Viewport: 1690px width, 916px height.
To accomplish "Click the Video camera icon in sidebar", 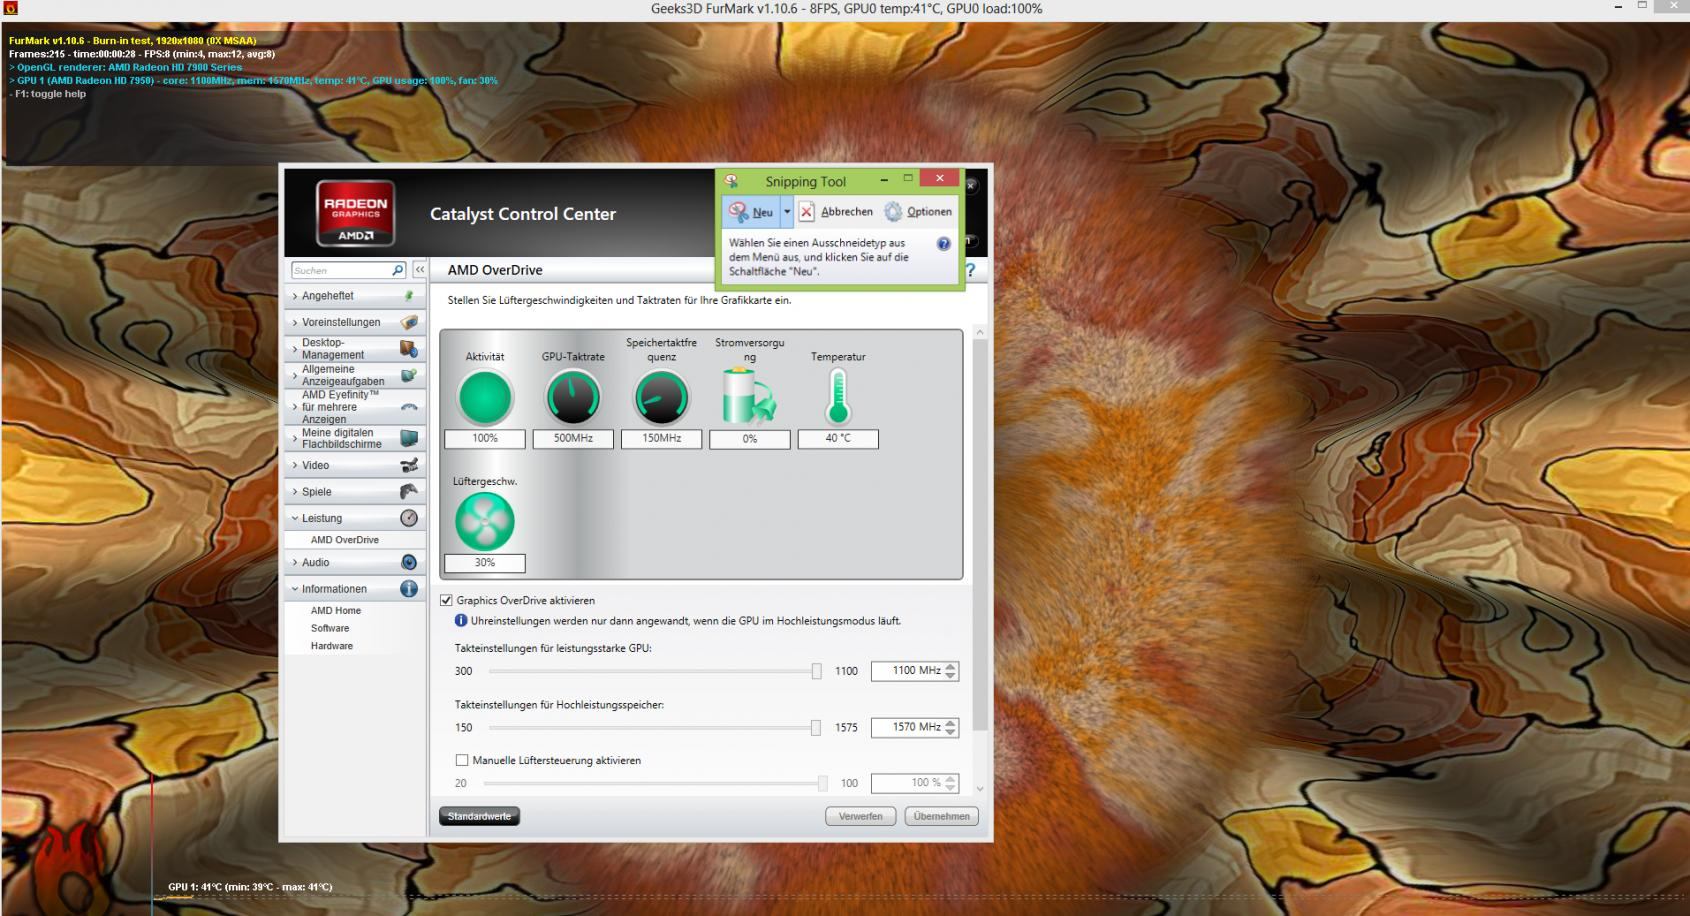I will [x=408, y=465].
